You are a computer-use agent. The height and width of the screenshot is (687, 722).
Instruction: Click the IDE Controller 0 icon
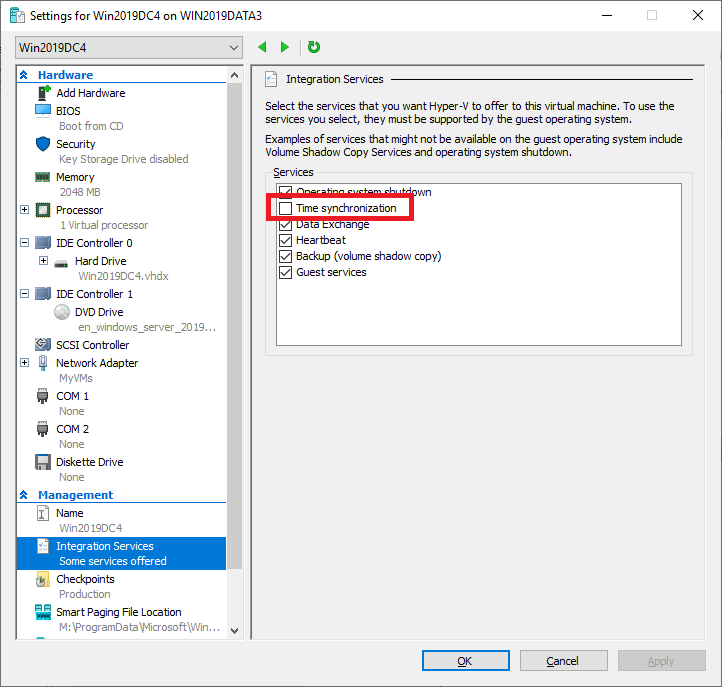click(x=43, y=243)
